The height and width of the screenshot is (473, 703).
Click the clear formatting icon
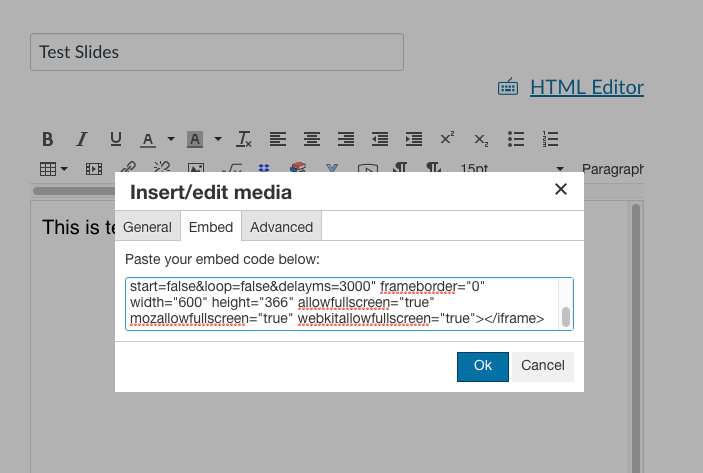pyautogui.click(x=243, y=139)
